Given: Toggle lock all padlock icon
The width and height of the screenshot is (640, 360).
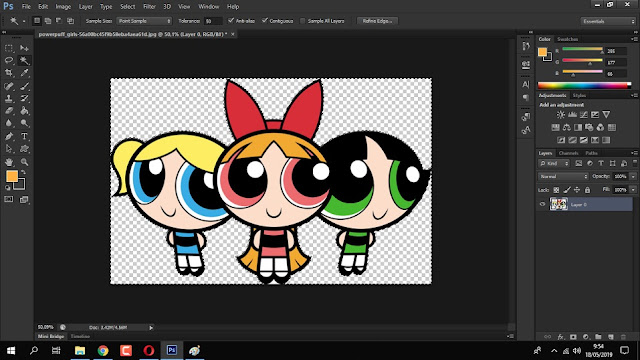Looking at the screenshot, I should point(587,190).
